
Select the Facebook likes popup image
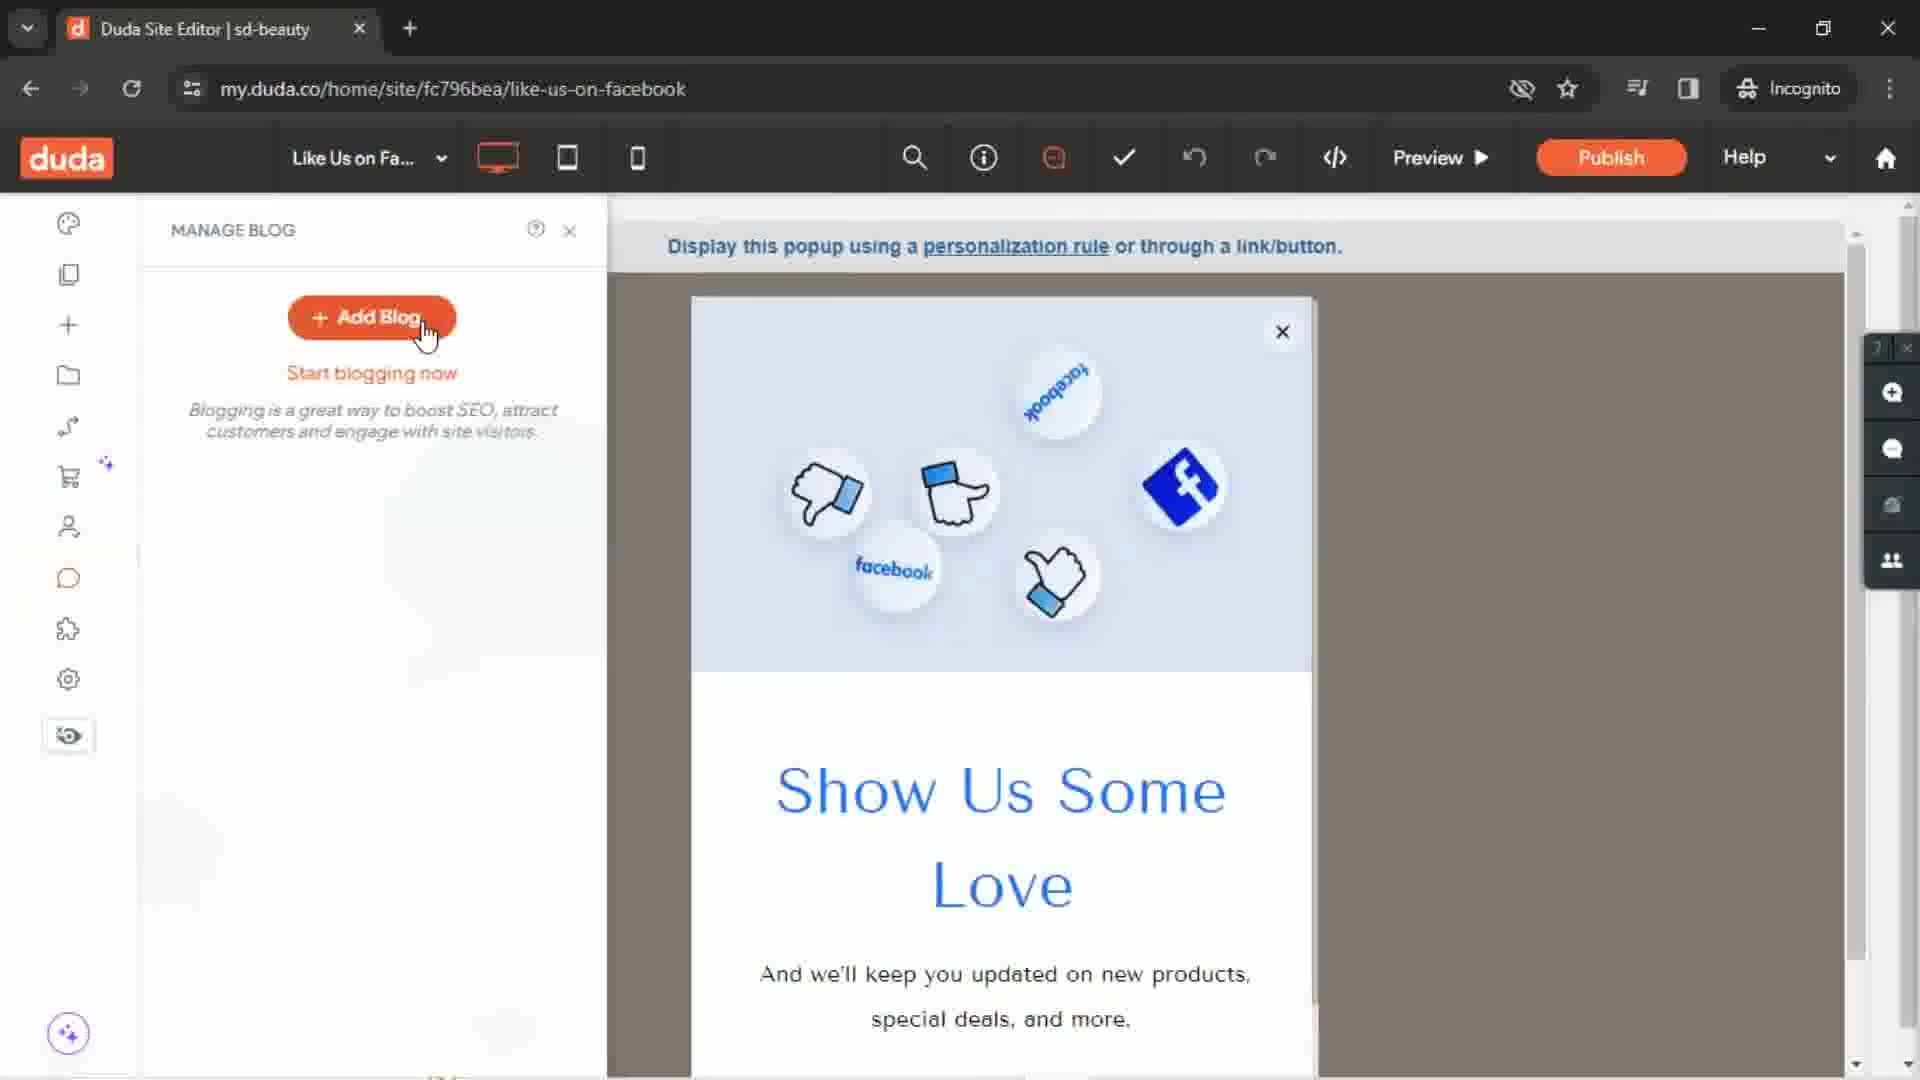[1001, 484]
